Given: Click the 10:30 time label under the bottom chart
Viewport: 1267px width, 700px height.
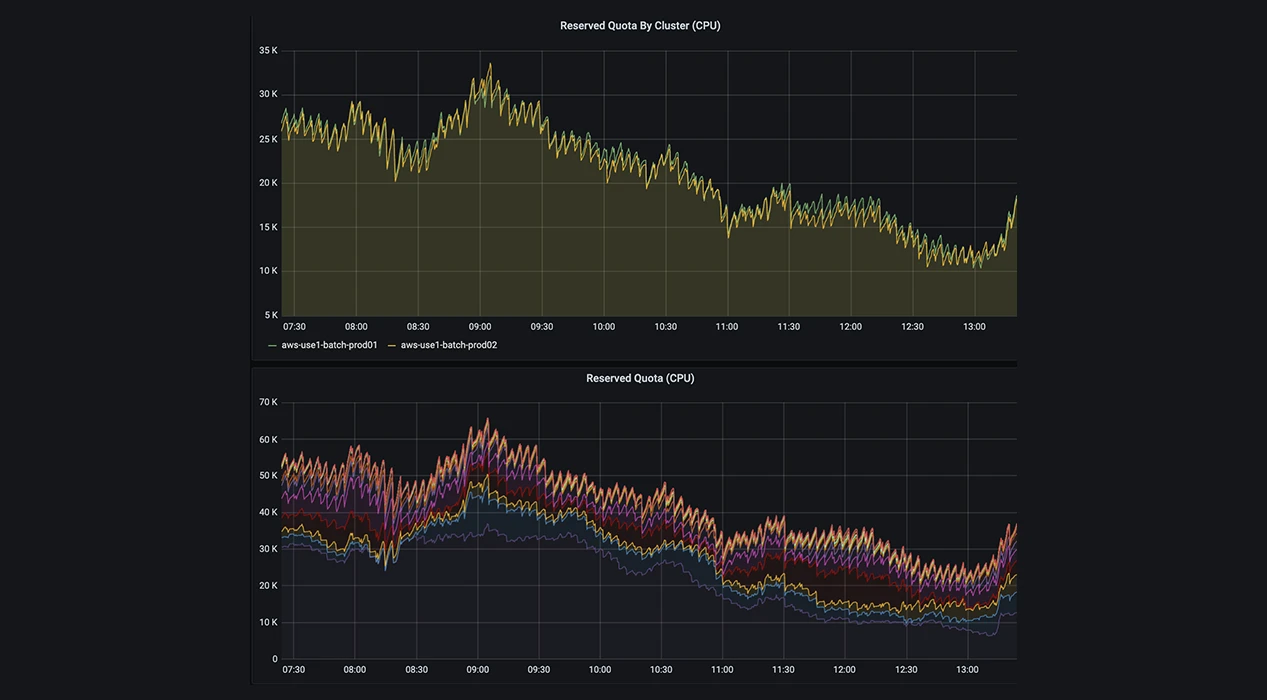Looking at the screenshot, I should click(661, 670).
